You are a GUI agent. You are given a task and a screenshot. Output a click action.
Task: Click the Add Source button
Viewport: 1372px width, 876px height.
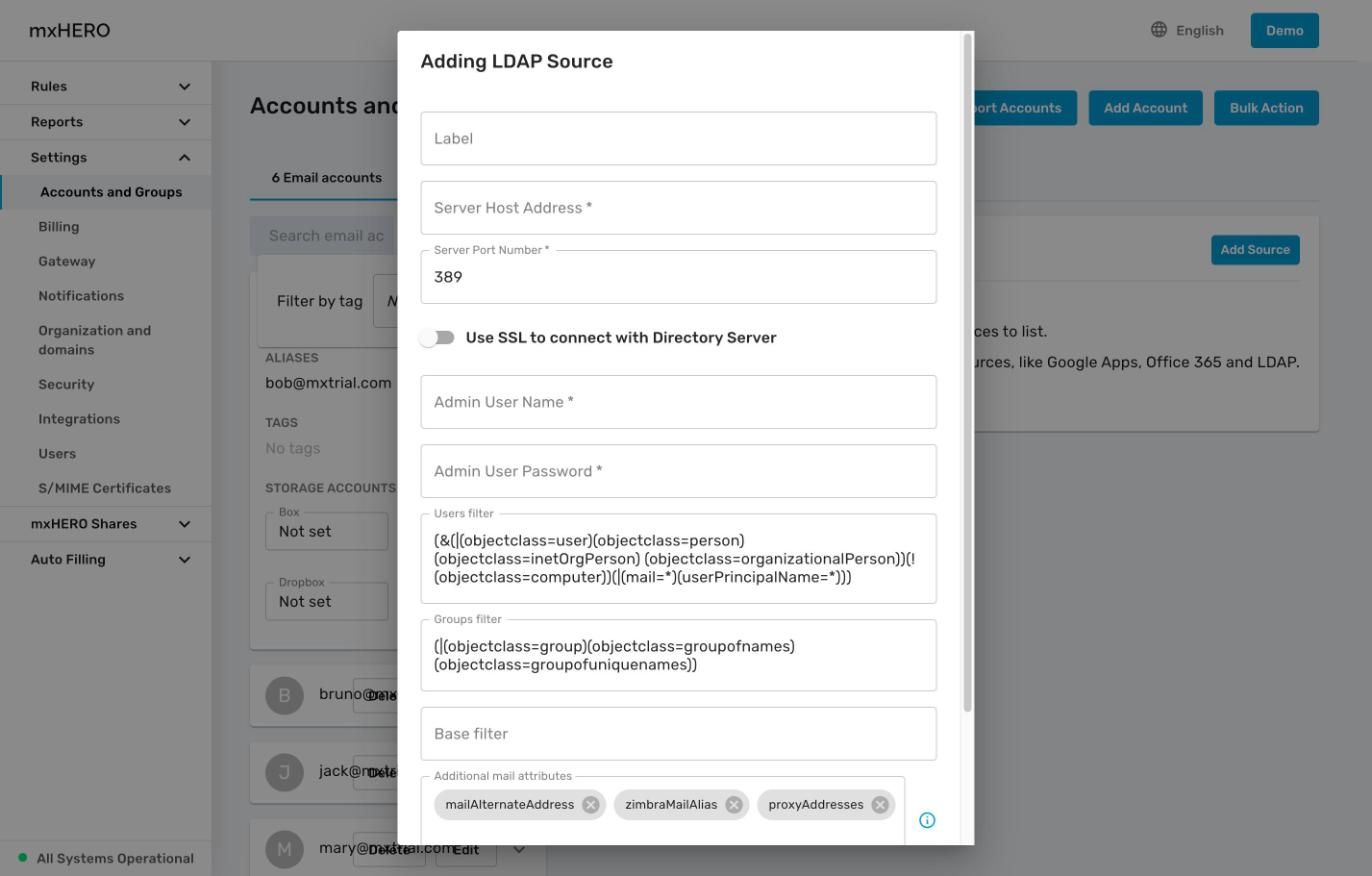[1255, 250]
